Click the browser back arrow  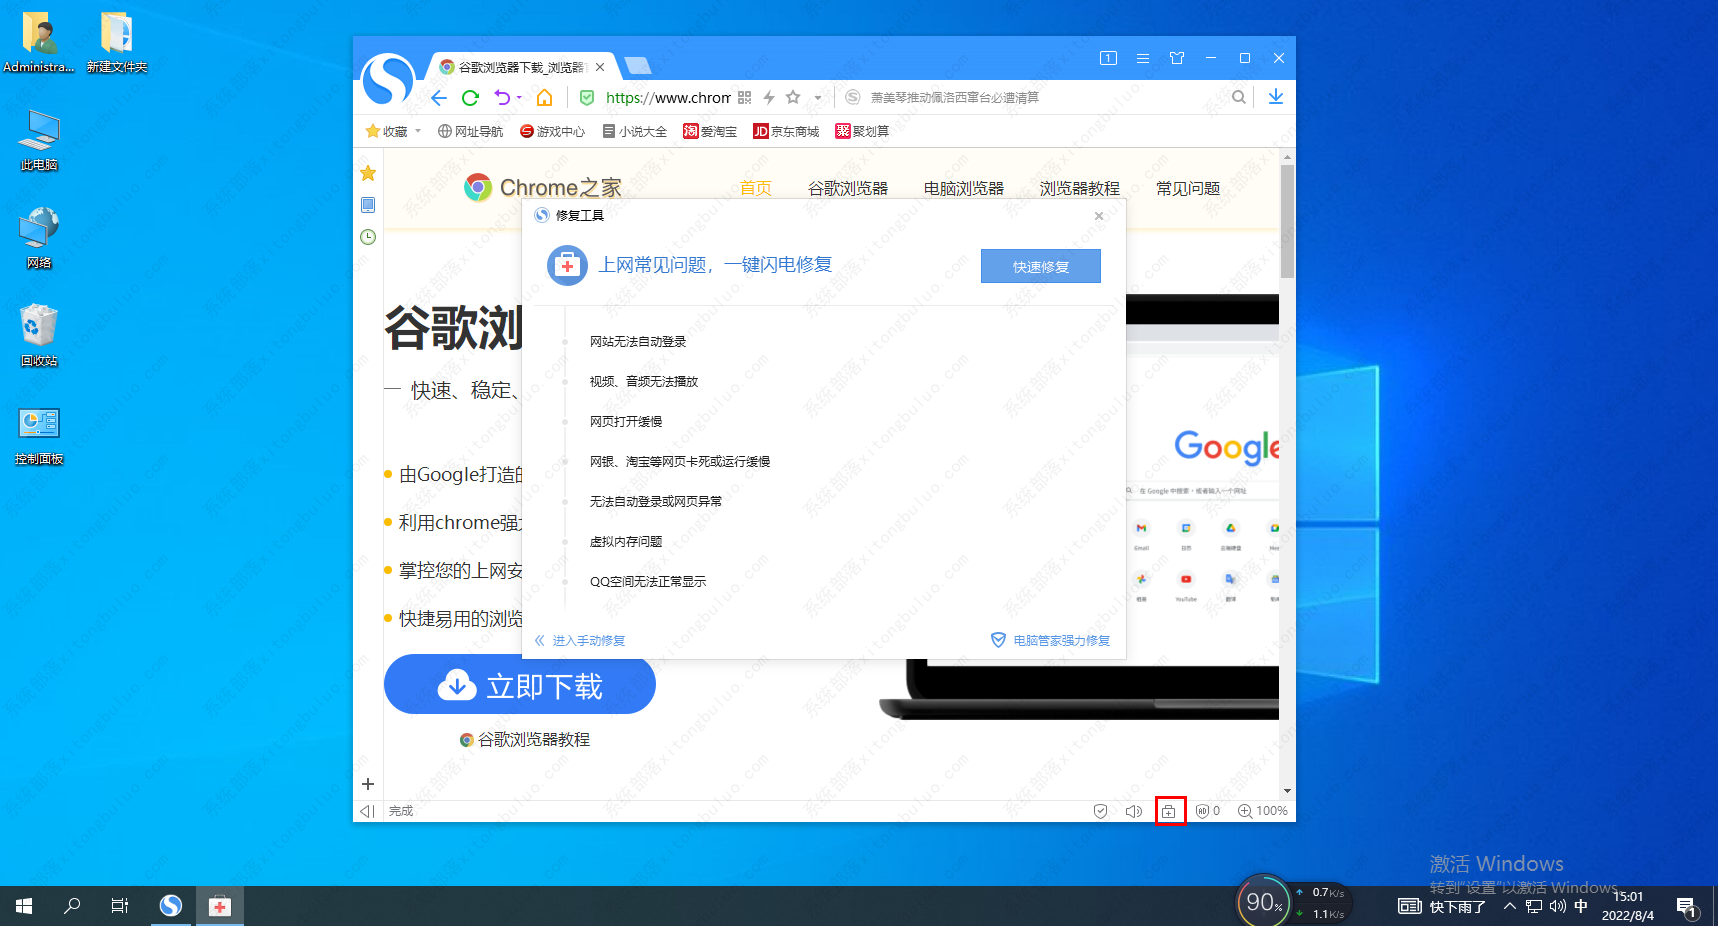(439, 97)
